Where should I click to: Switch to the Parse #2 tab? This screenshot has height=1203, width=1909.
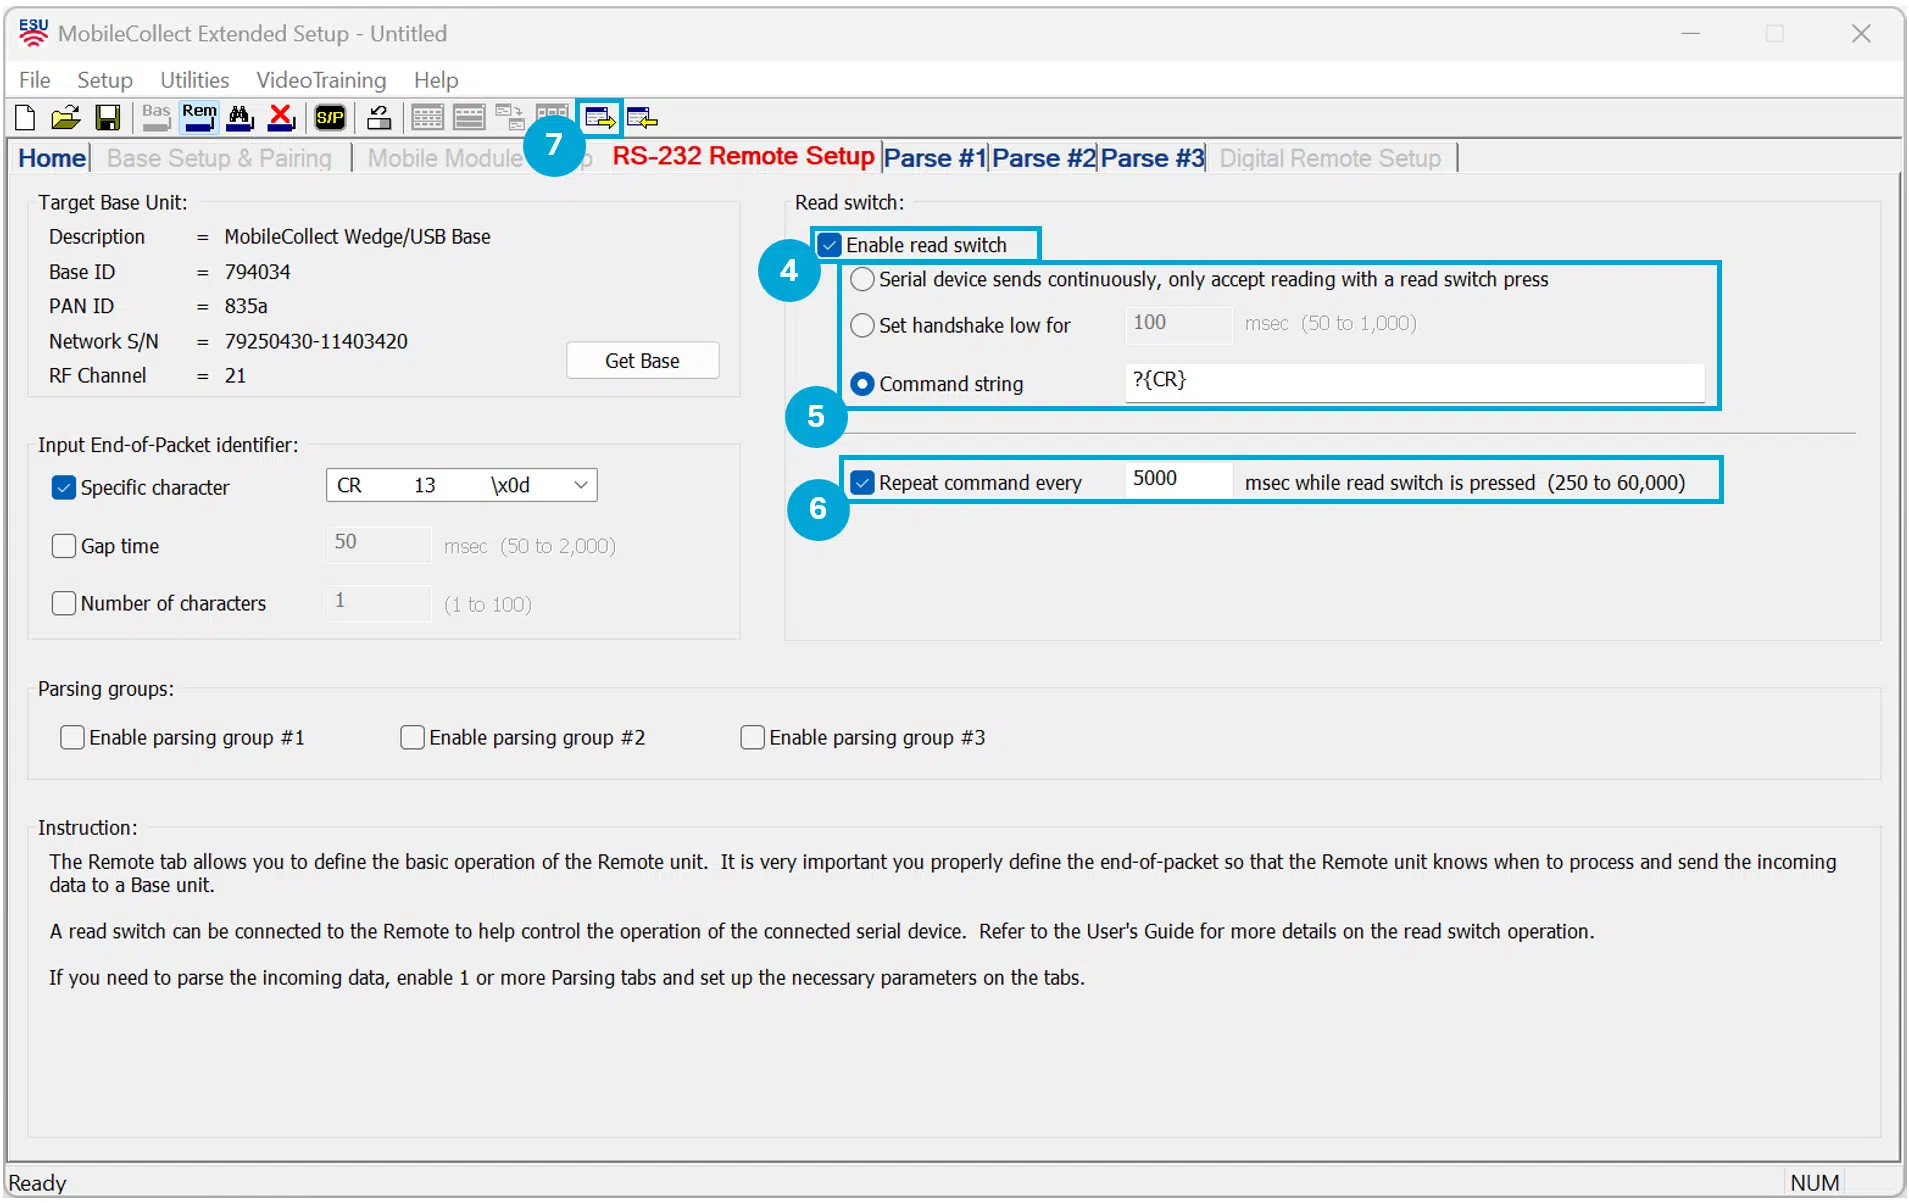(x=1043, y=158)
